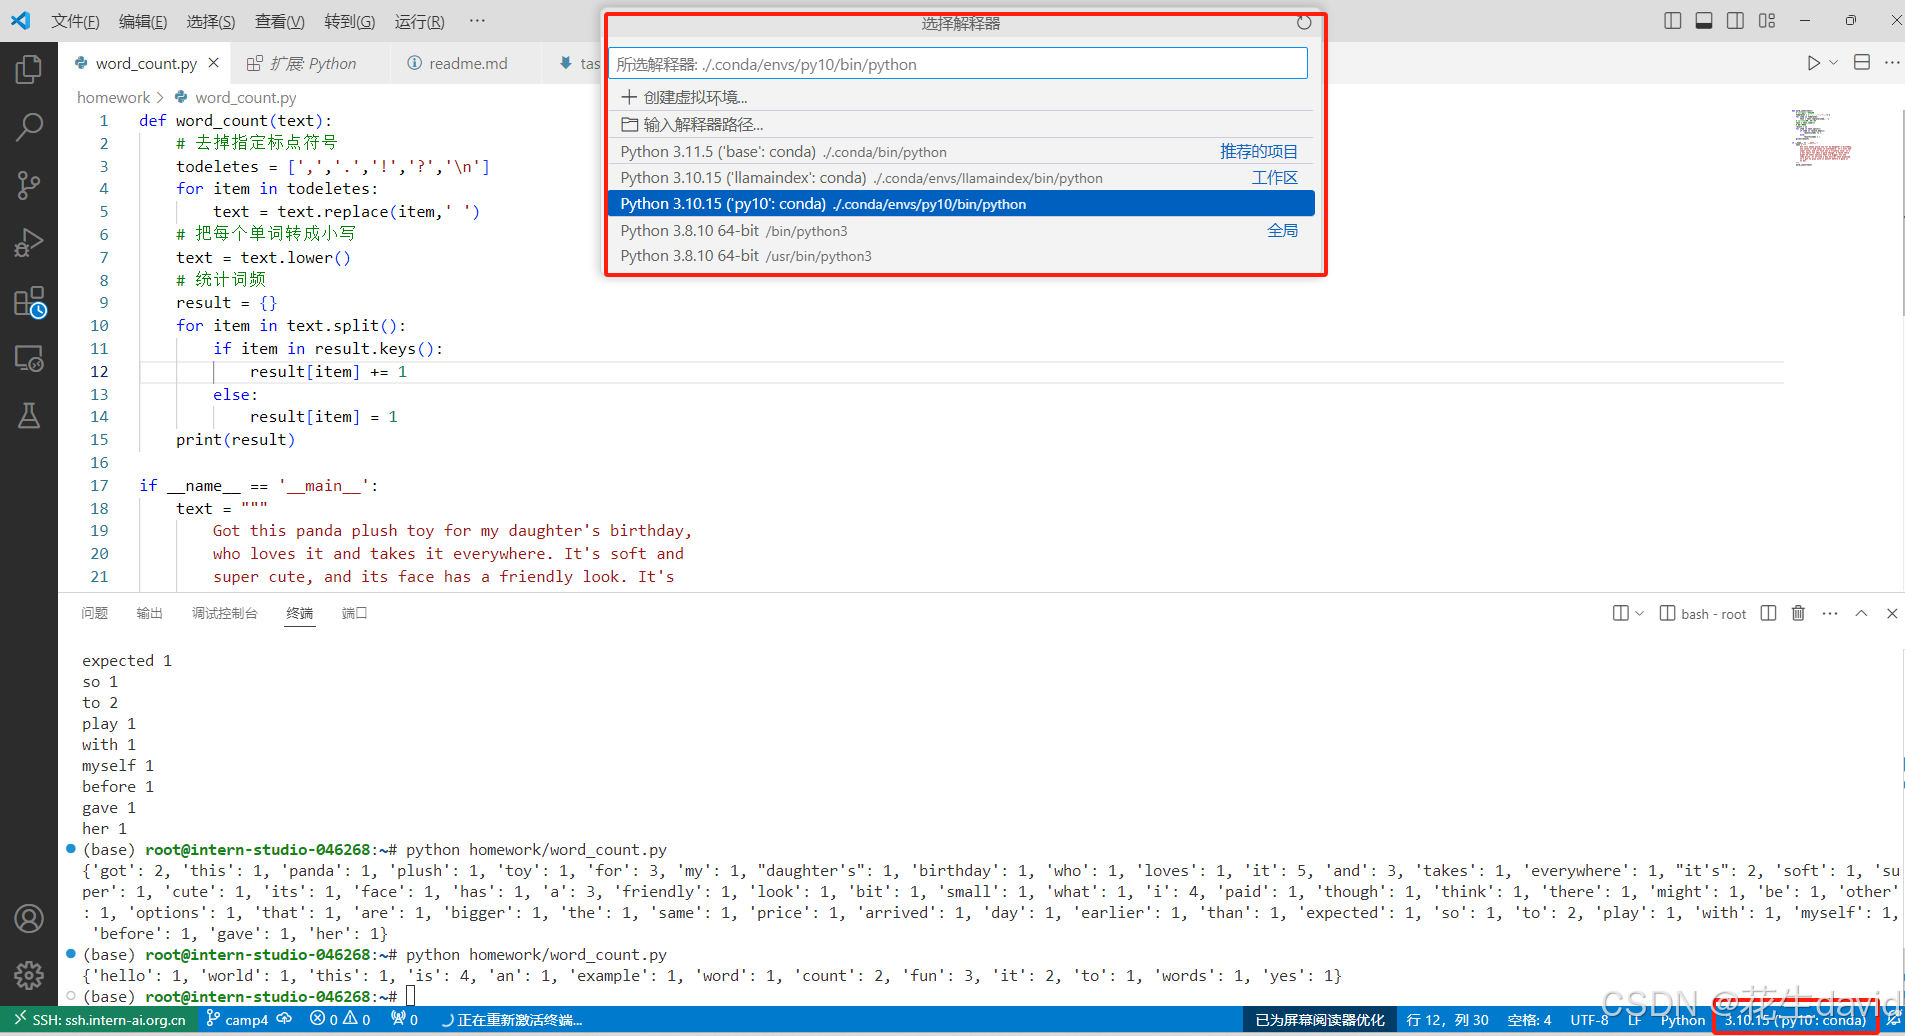Open the Source Control view
Screen dimensions: 1905x1036
point(29,185)
